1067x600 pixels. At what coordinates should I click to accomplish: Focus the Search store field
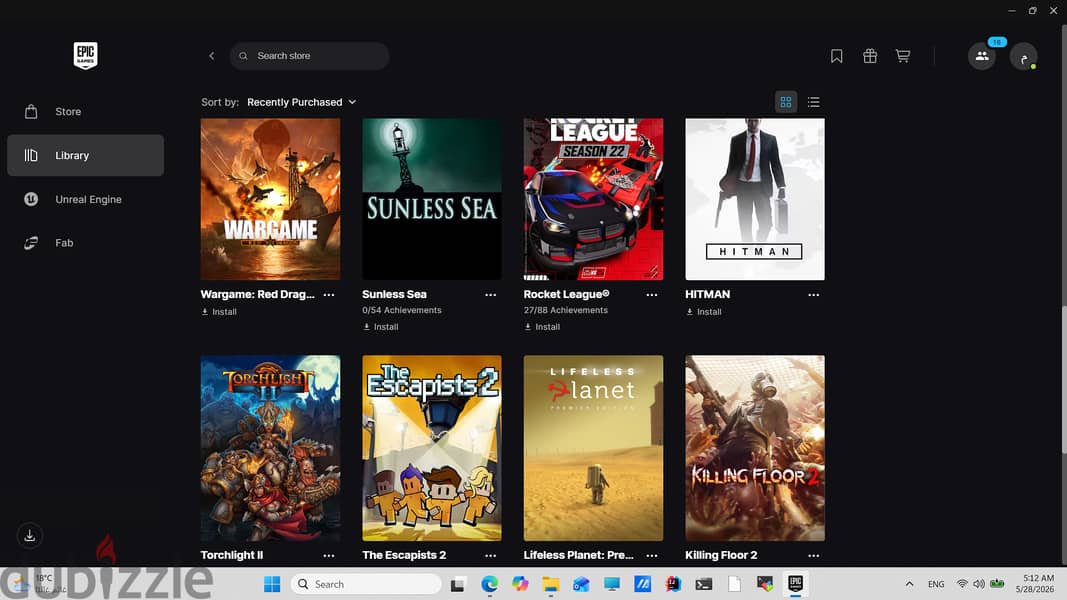[x=310, y=56]
